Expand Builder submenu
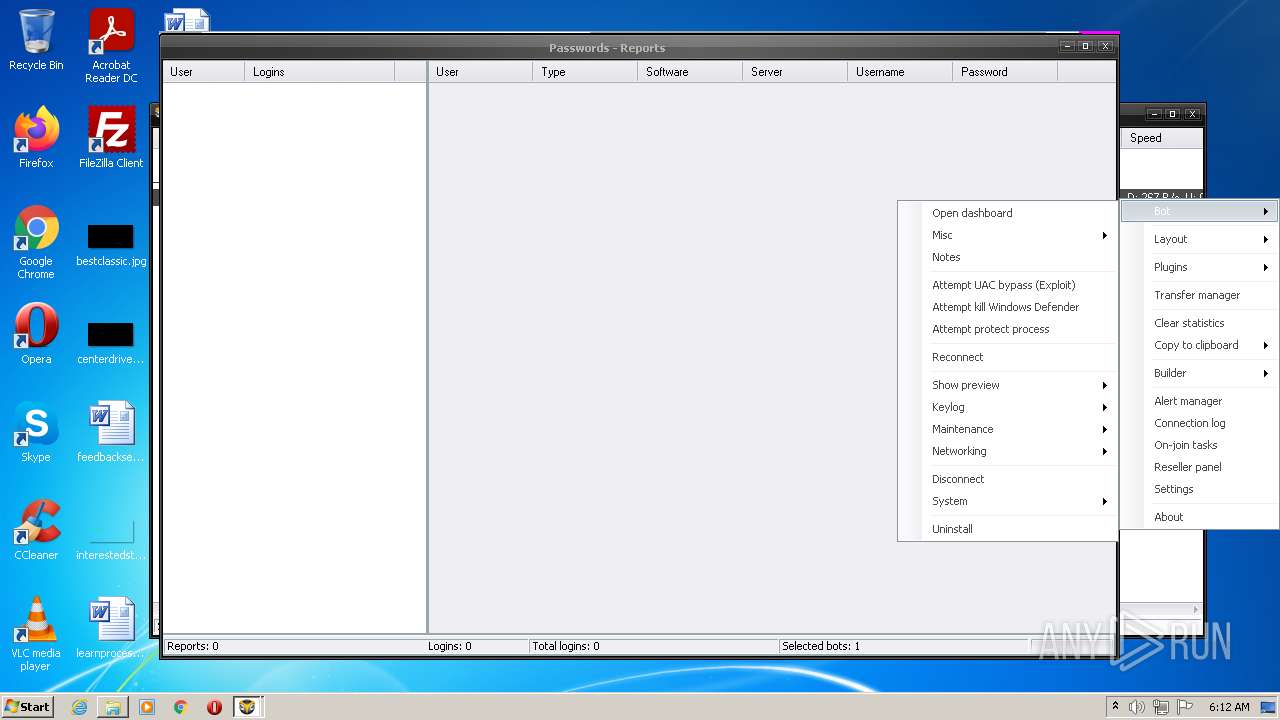 coord(1199,373)
